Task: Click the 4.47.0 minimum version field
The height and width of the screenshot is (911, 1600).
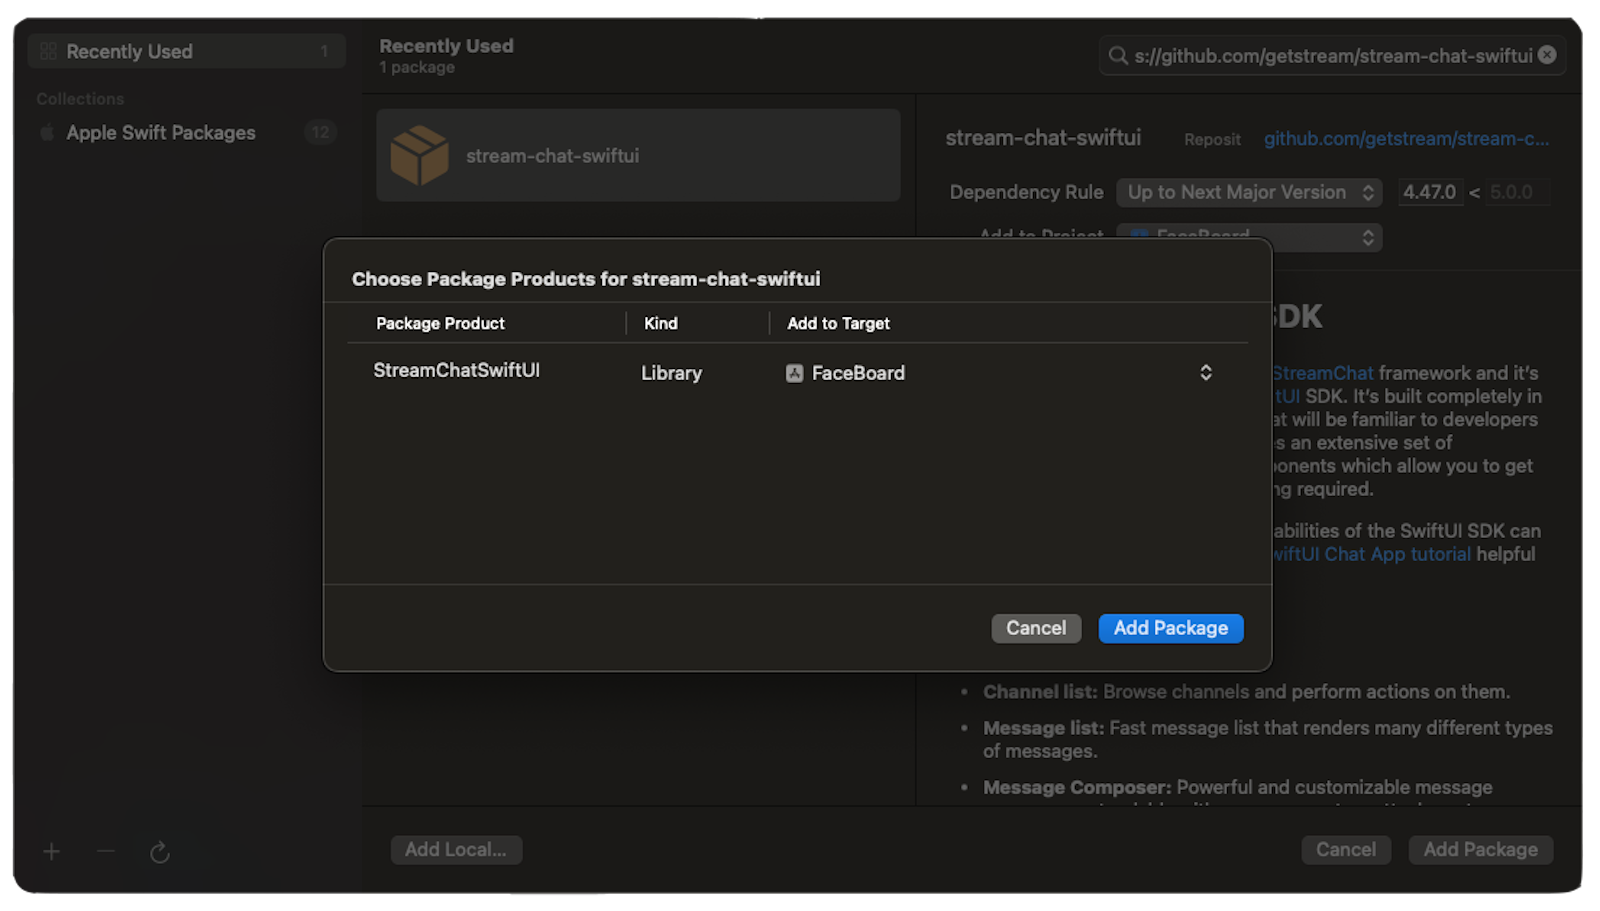Action: (1429, 192)
